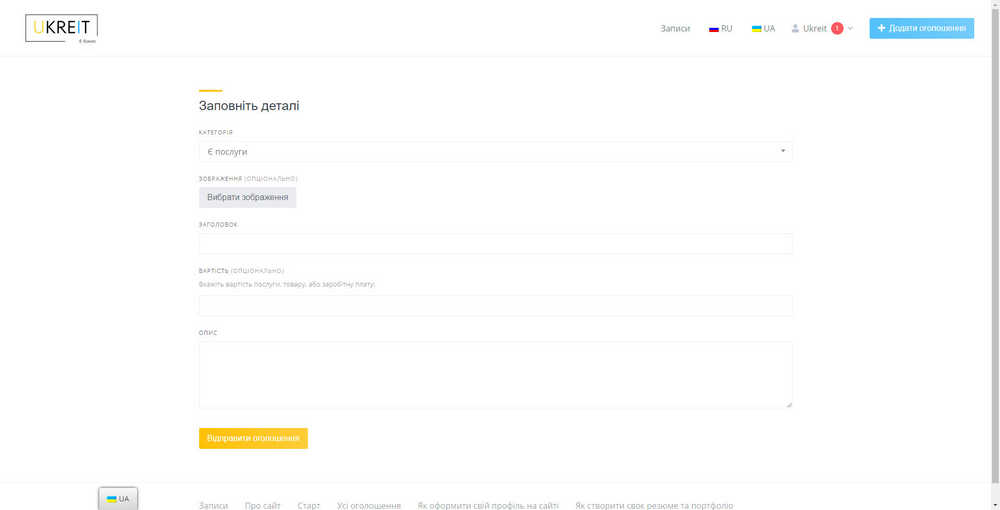Click the user profile avatar icon

[796, 29]
